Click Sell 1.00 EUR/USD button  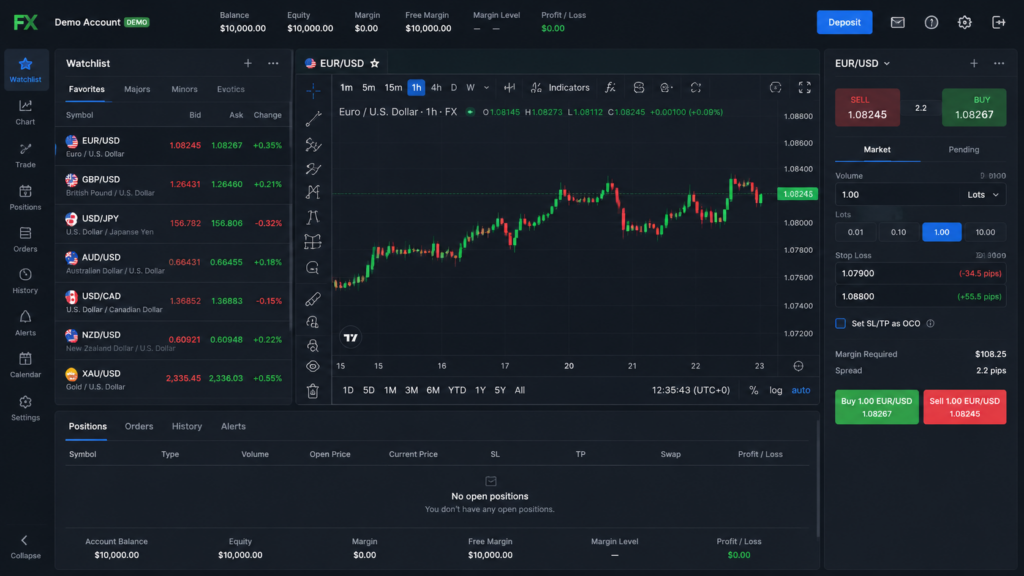[965, 407]
